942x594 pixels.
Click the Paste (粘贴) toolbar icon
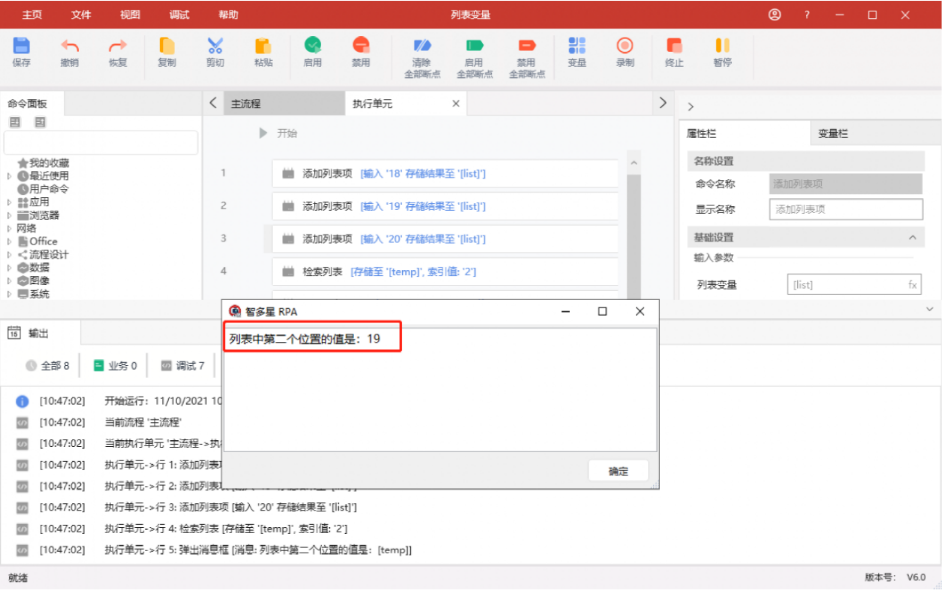(263, 47)
